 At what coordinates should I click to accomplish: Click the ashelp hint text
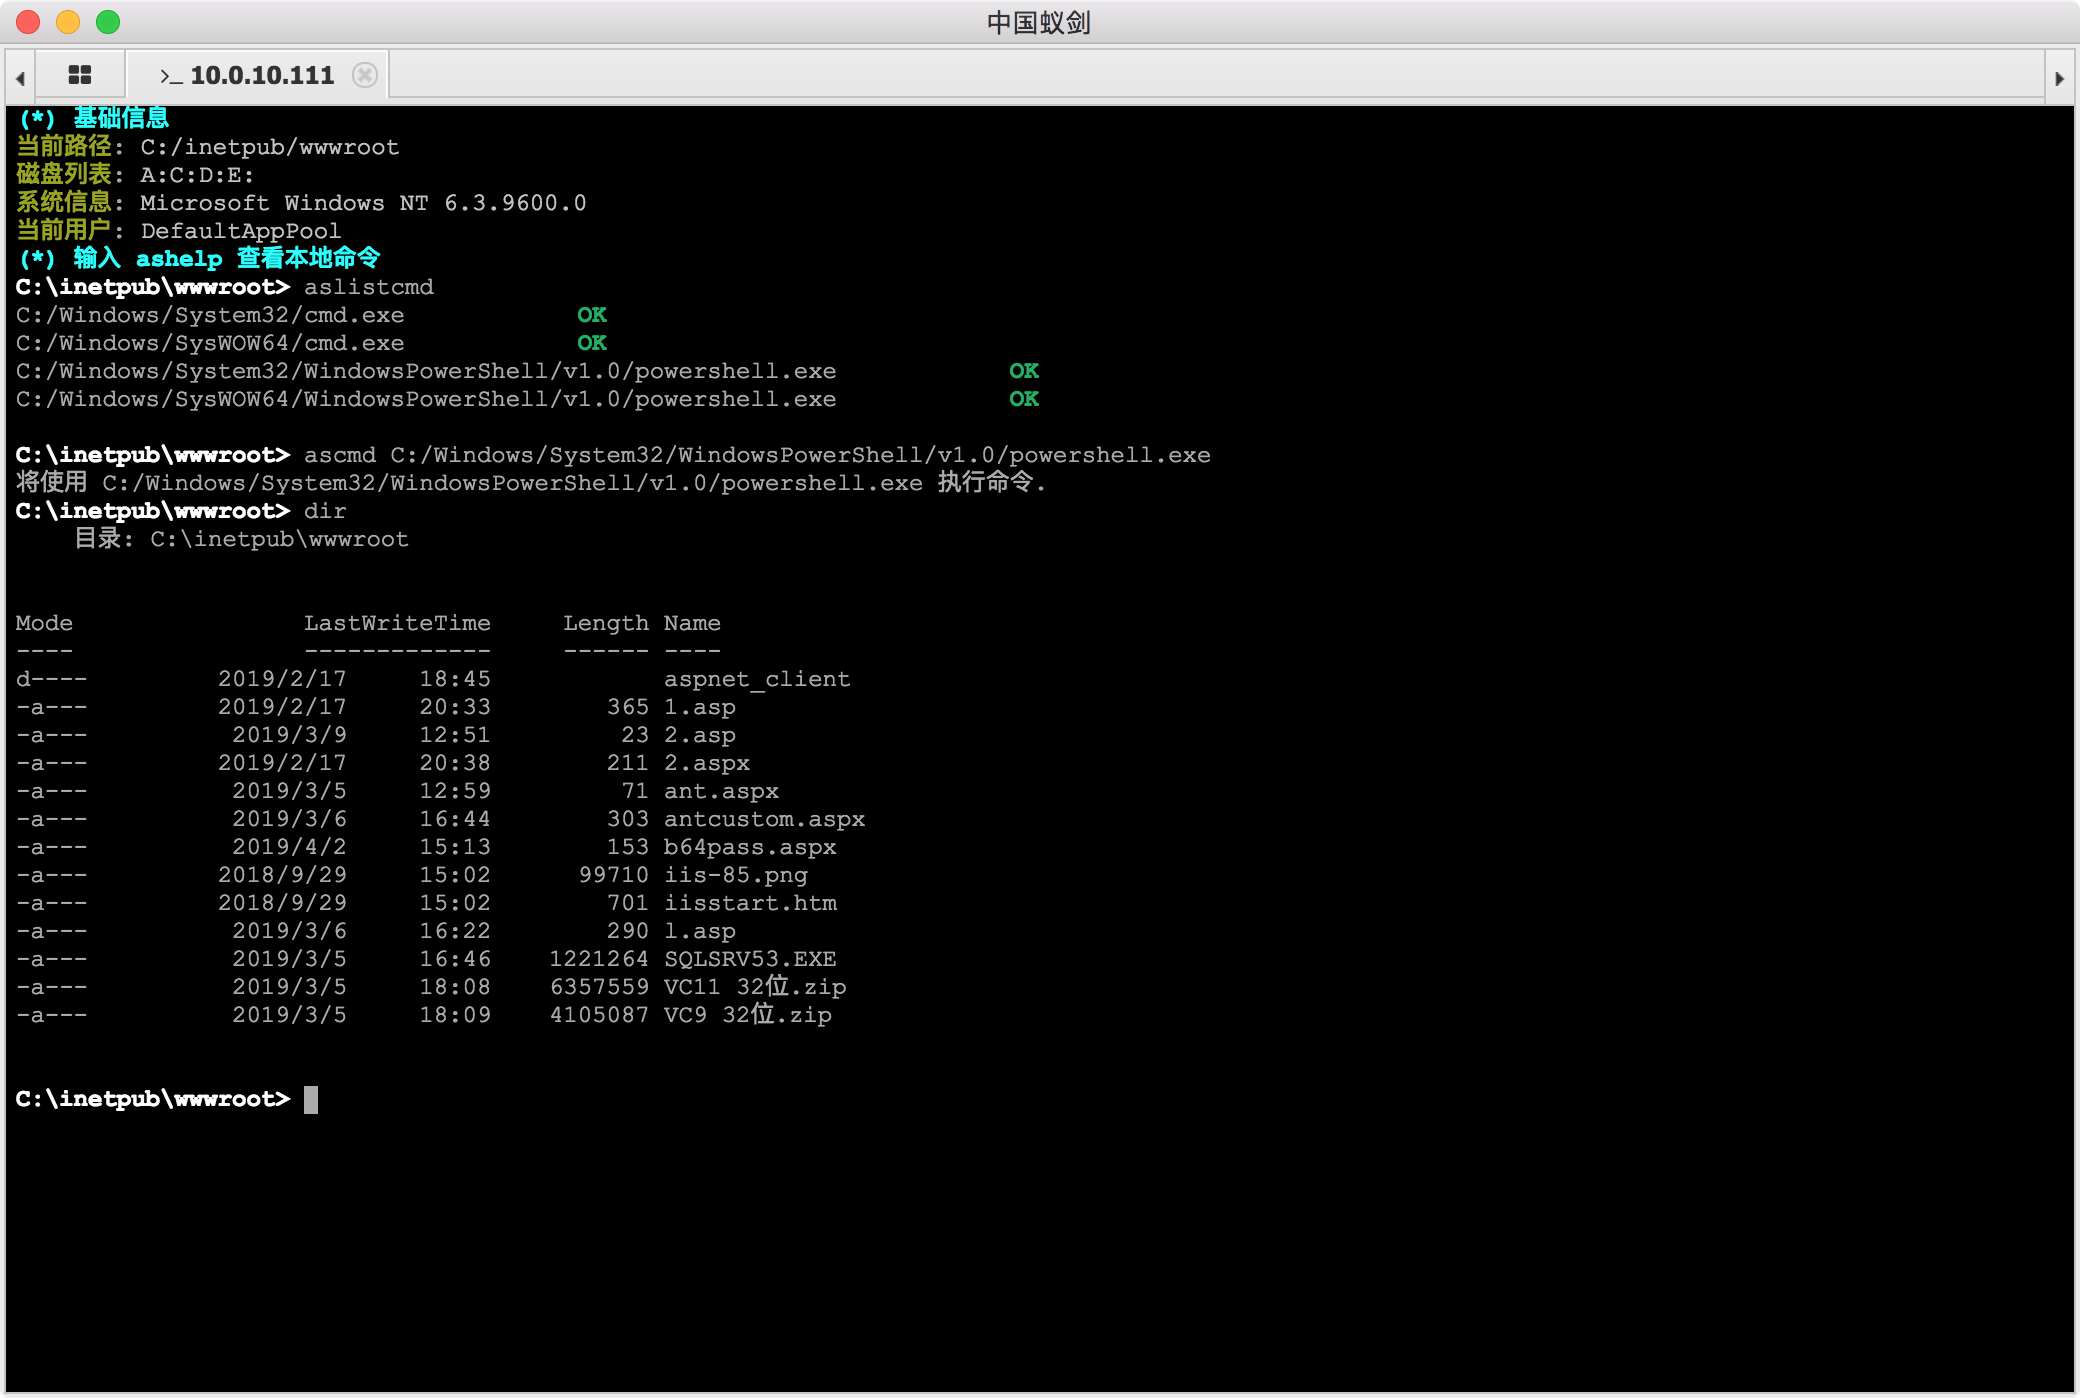point(179,259)
